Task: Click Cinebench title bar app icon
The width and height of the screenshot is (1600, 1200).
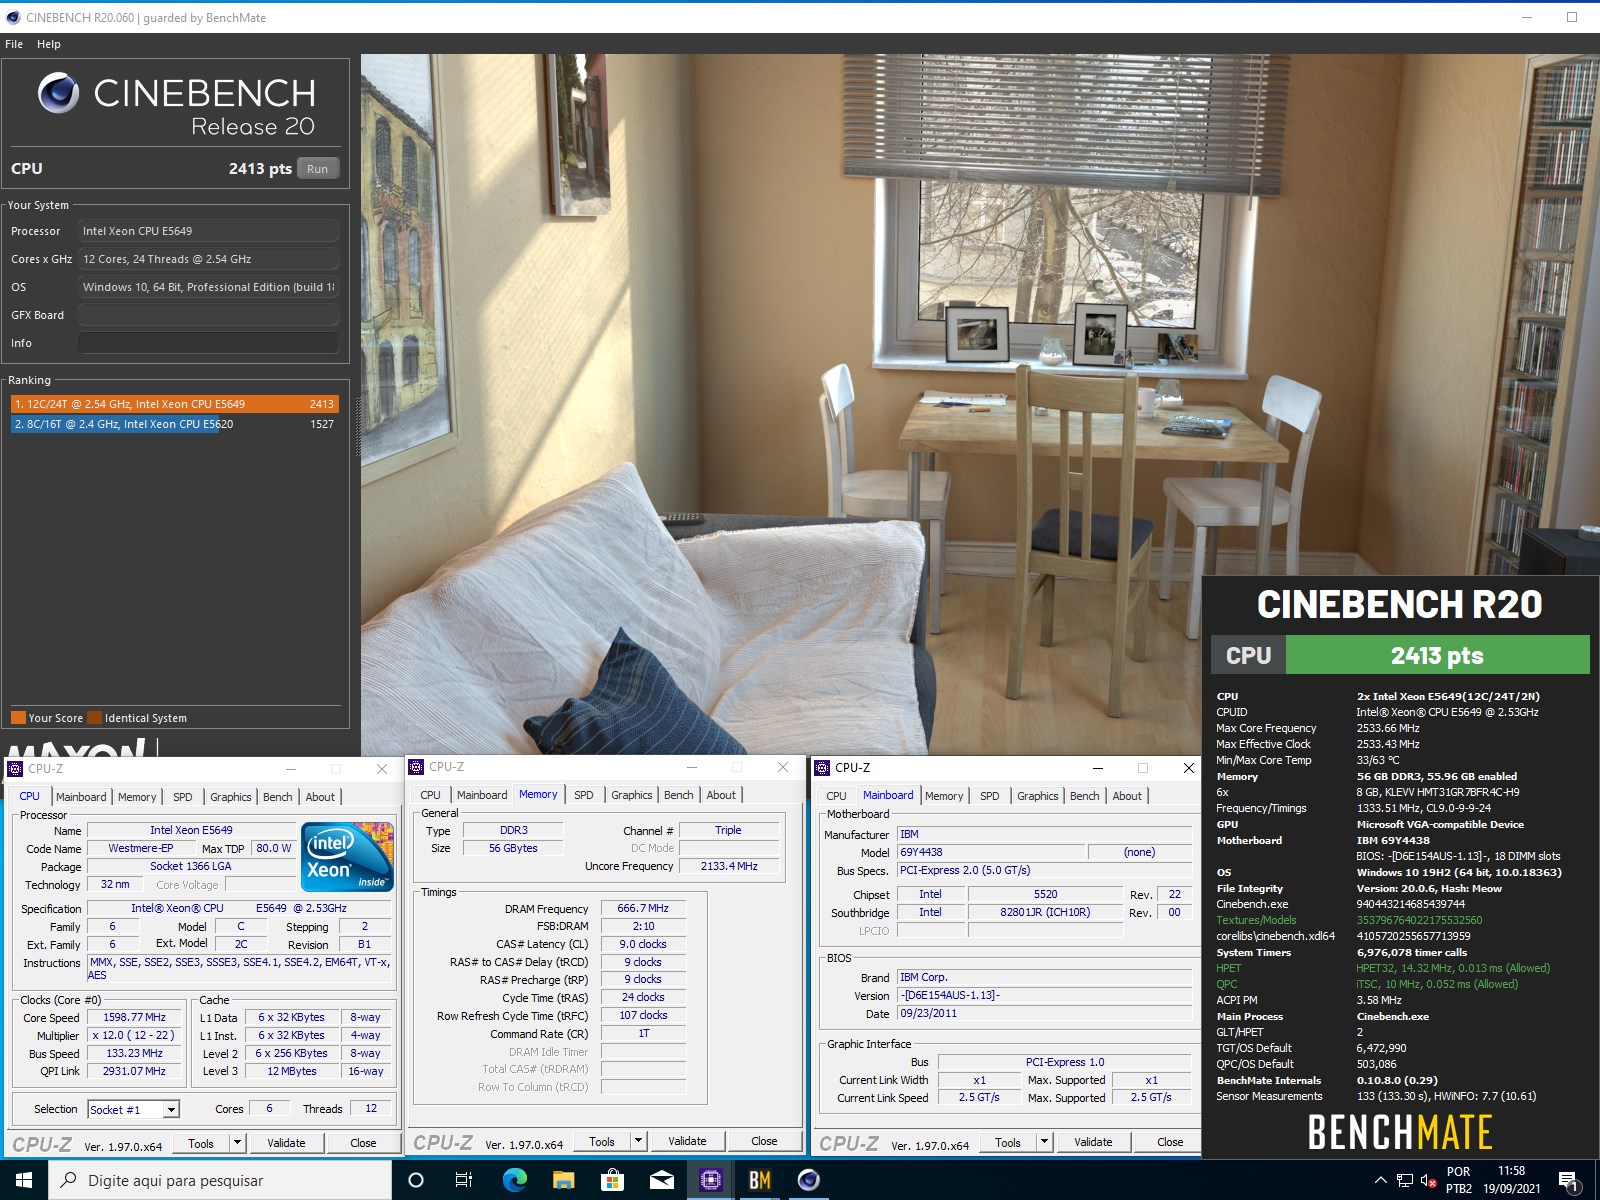Action: click(x=12, y=17)
